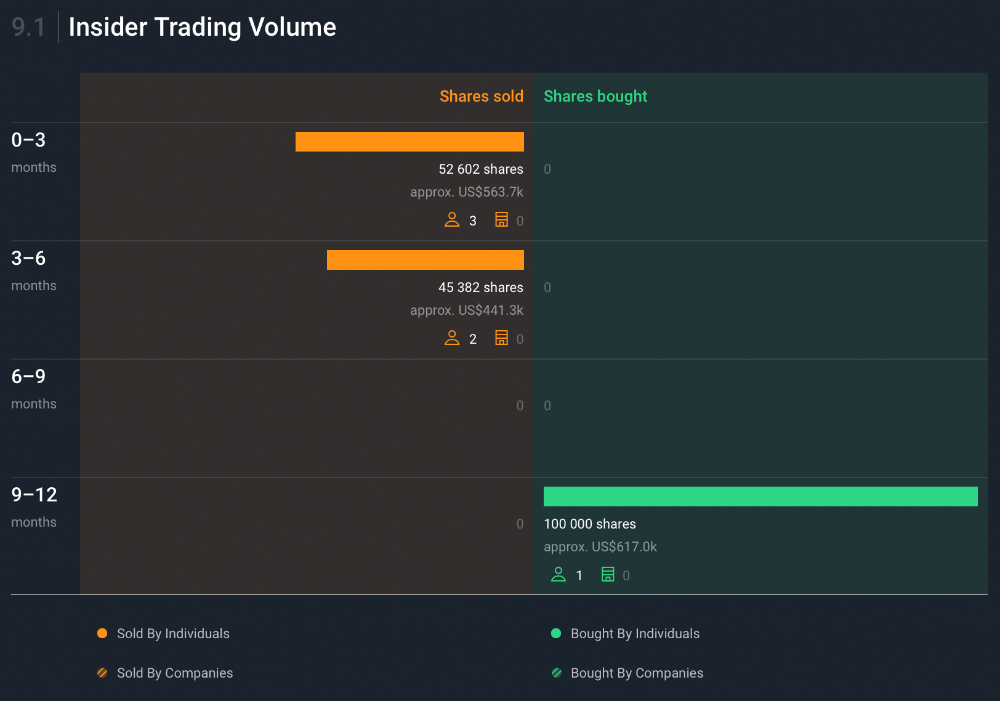Select the green 9–12 months shares bought bar

tap(760, 497)
